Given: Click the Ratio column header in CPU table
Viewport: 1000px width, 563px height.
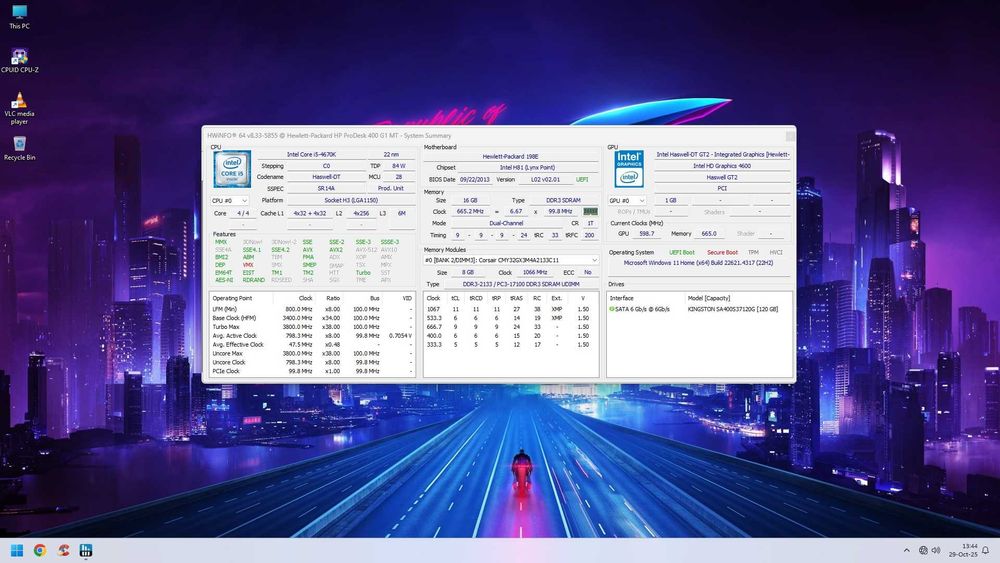Looking at the screenshot, I should click(x=333, y=298).
